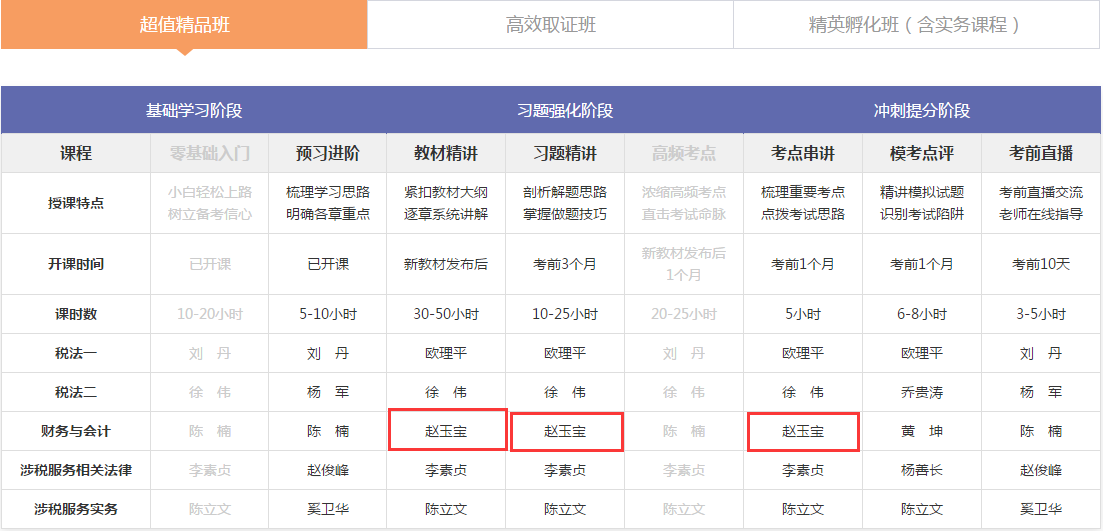Click the grayed-out 零基础入门 column header
Screen dimensions: 1103x531
[x=209, y=153]
